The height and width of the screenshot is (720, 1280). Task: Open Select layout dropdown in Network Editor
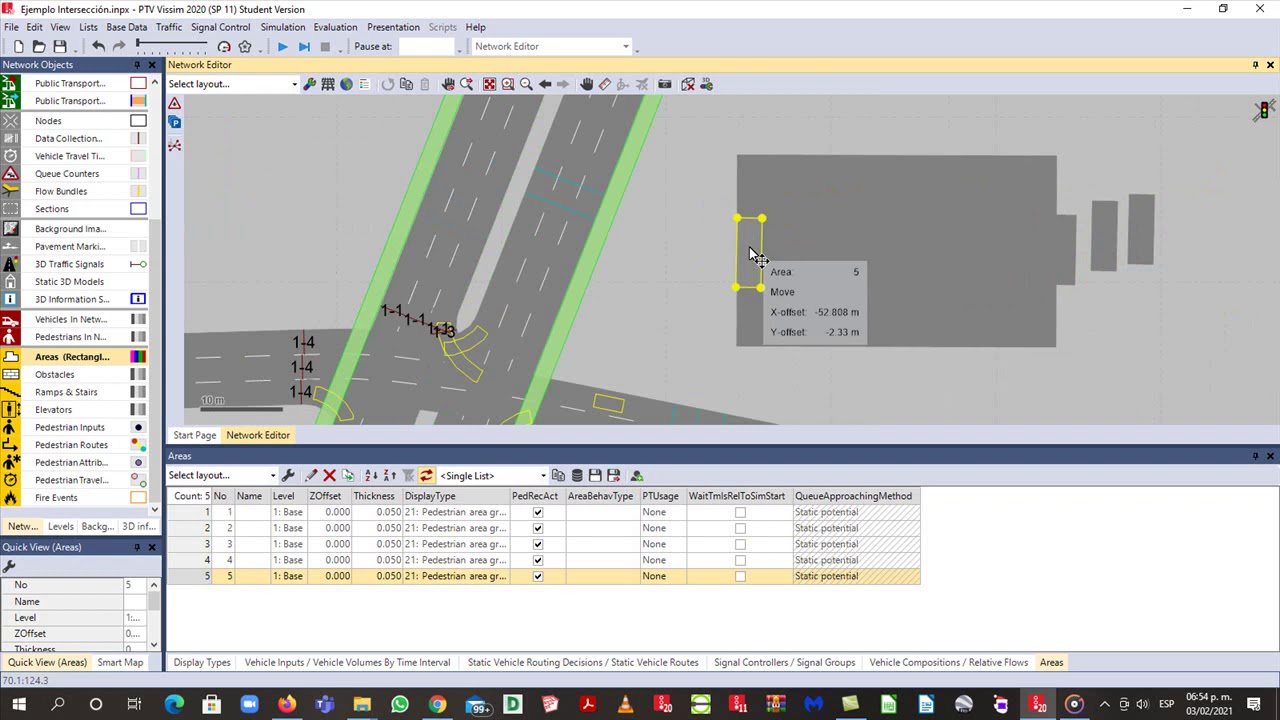[294, 84]
